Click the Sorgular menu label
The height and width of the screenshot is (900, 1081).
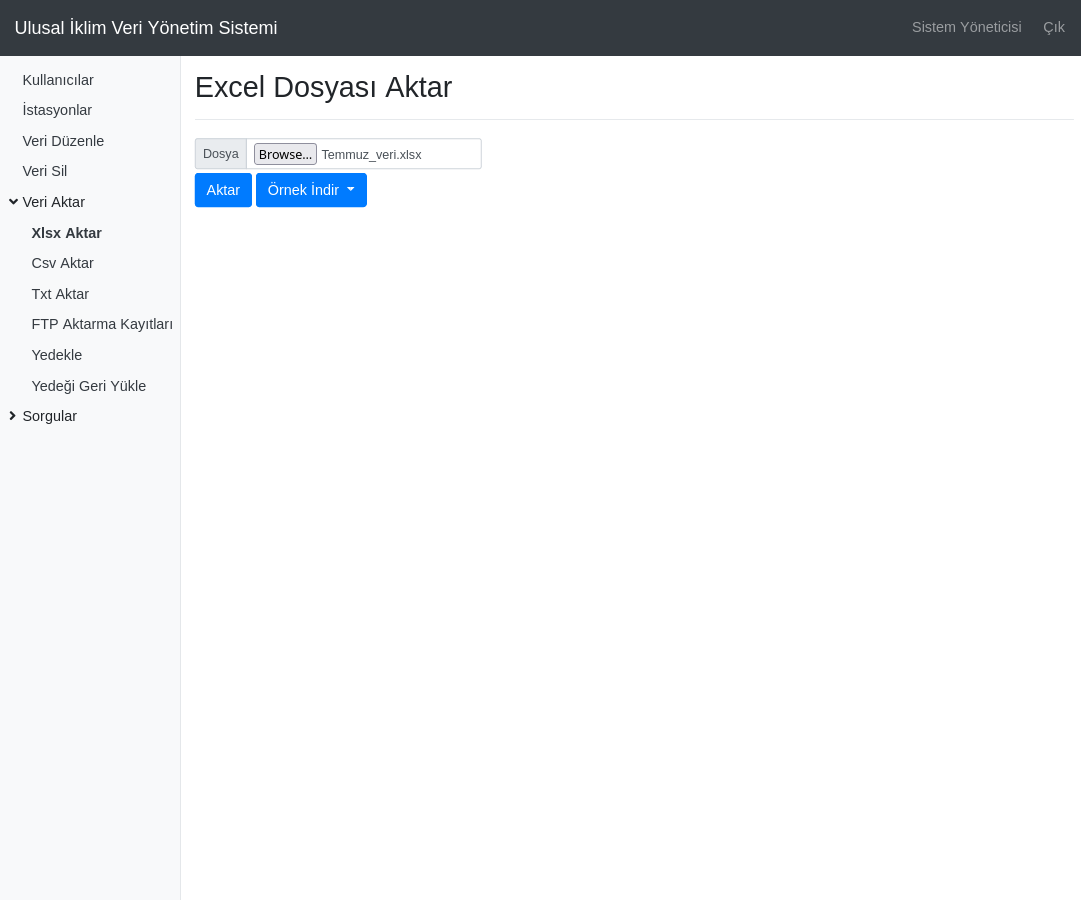(50, 416)
